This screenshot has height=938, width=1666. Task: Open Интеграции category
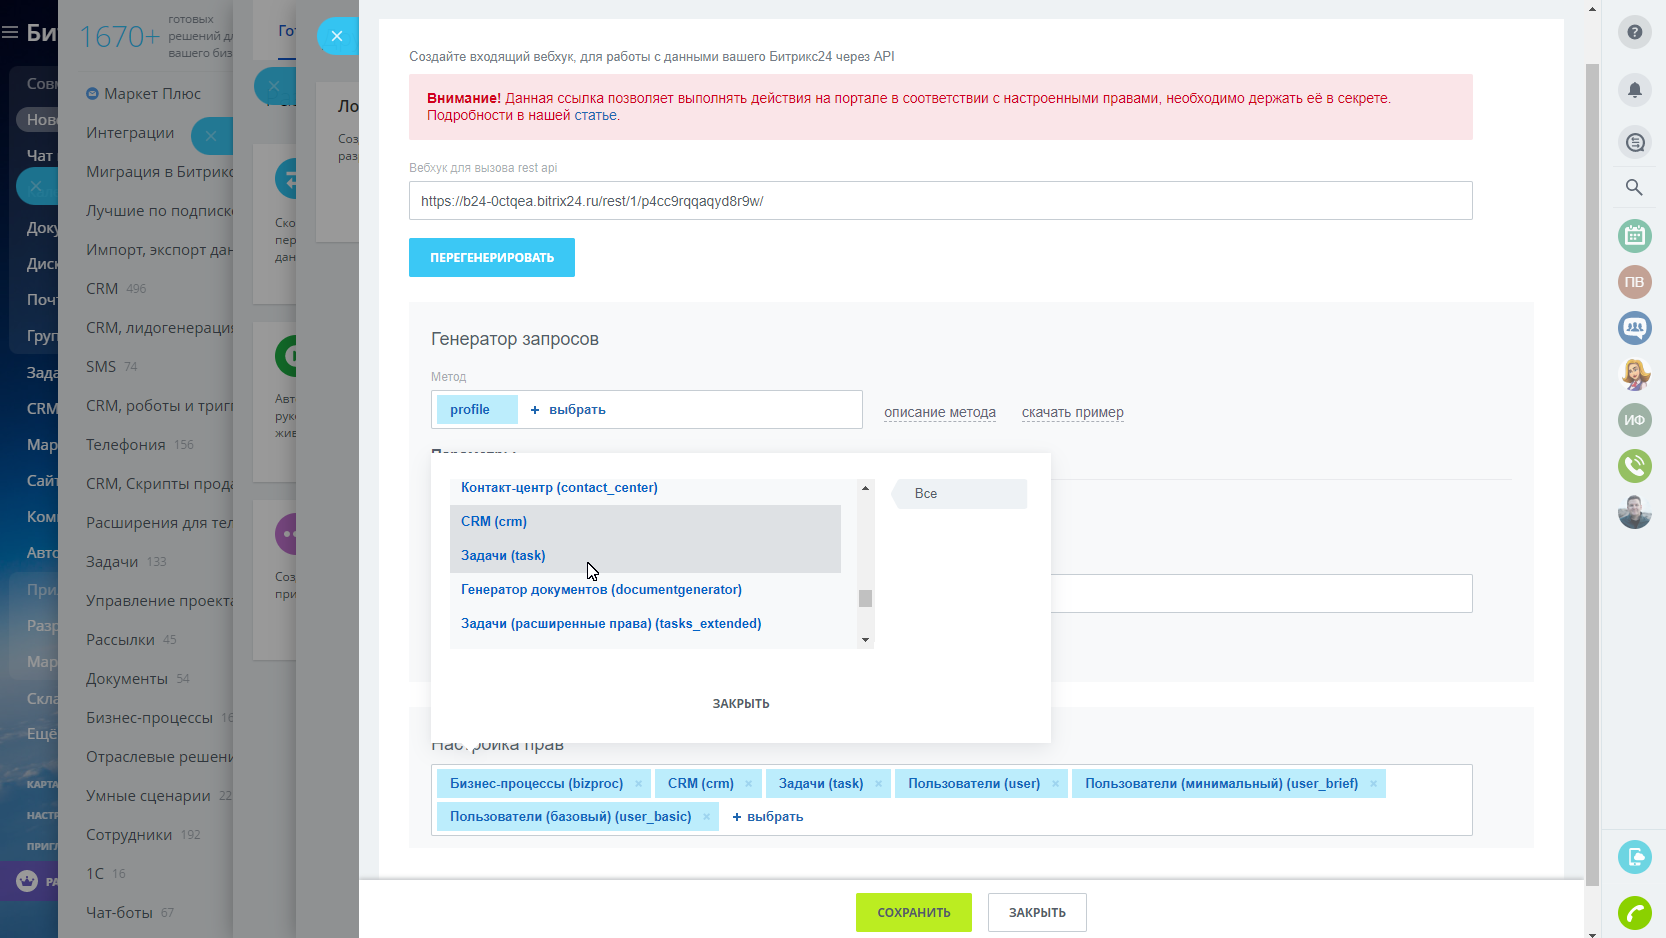tap(130, 133)
